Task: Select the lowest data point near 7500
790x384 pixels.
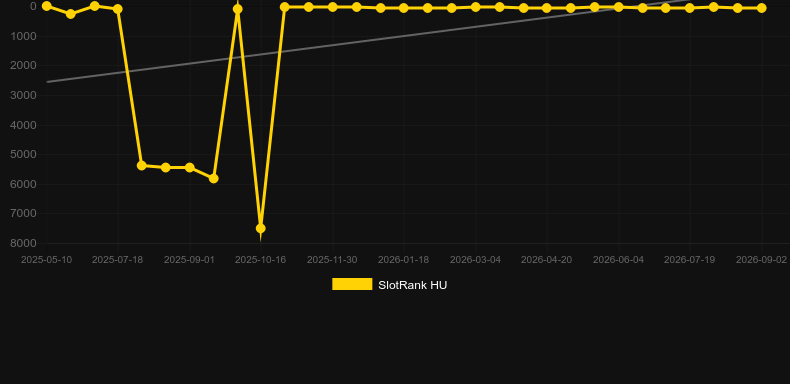Action: 260,228
